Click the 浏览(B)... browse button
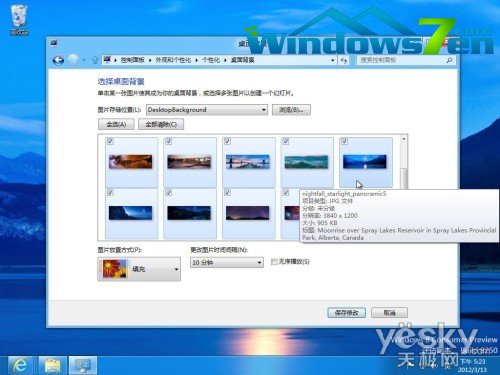 pos(291,110)
